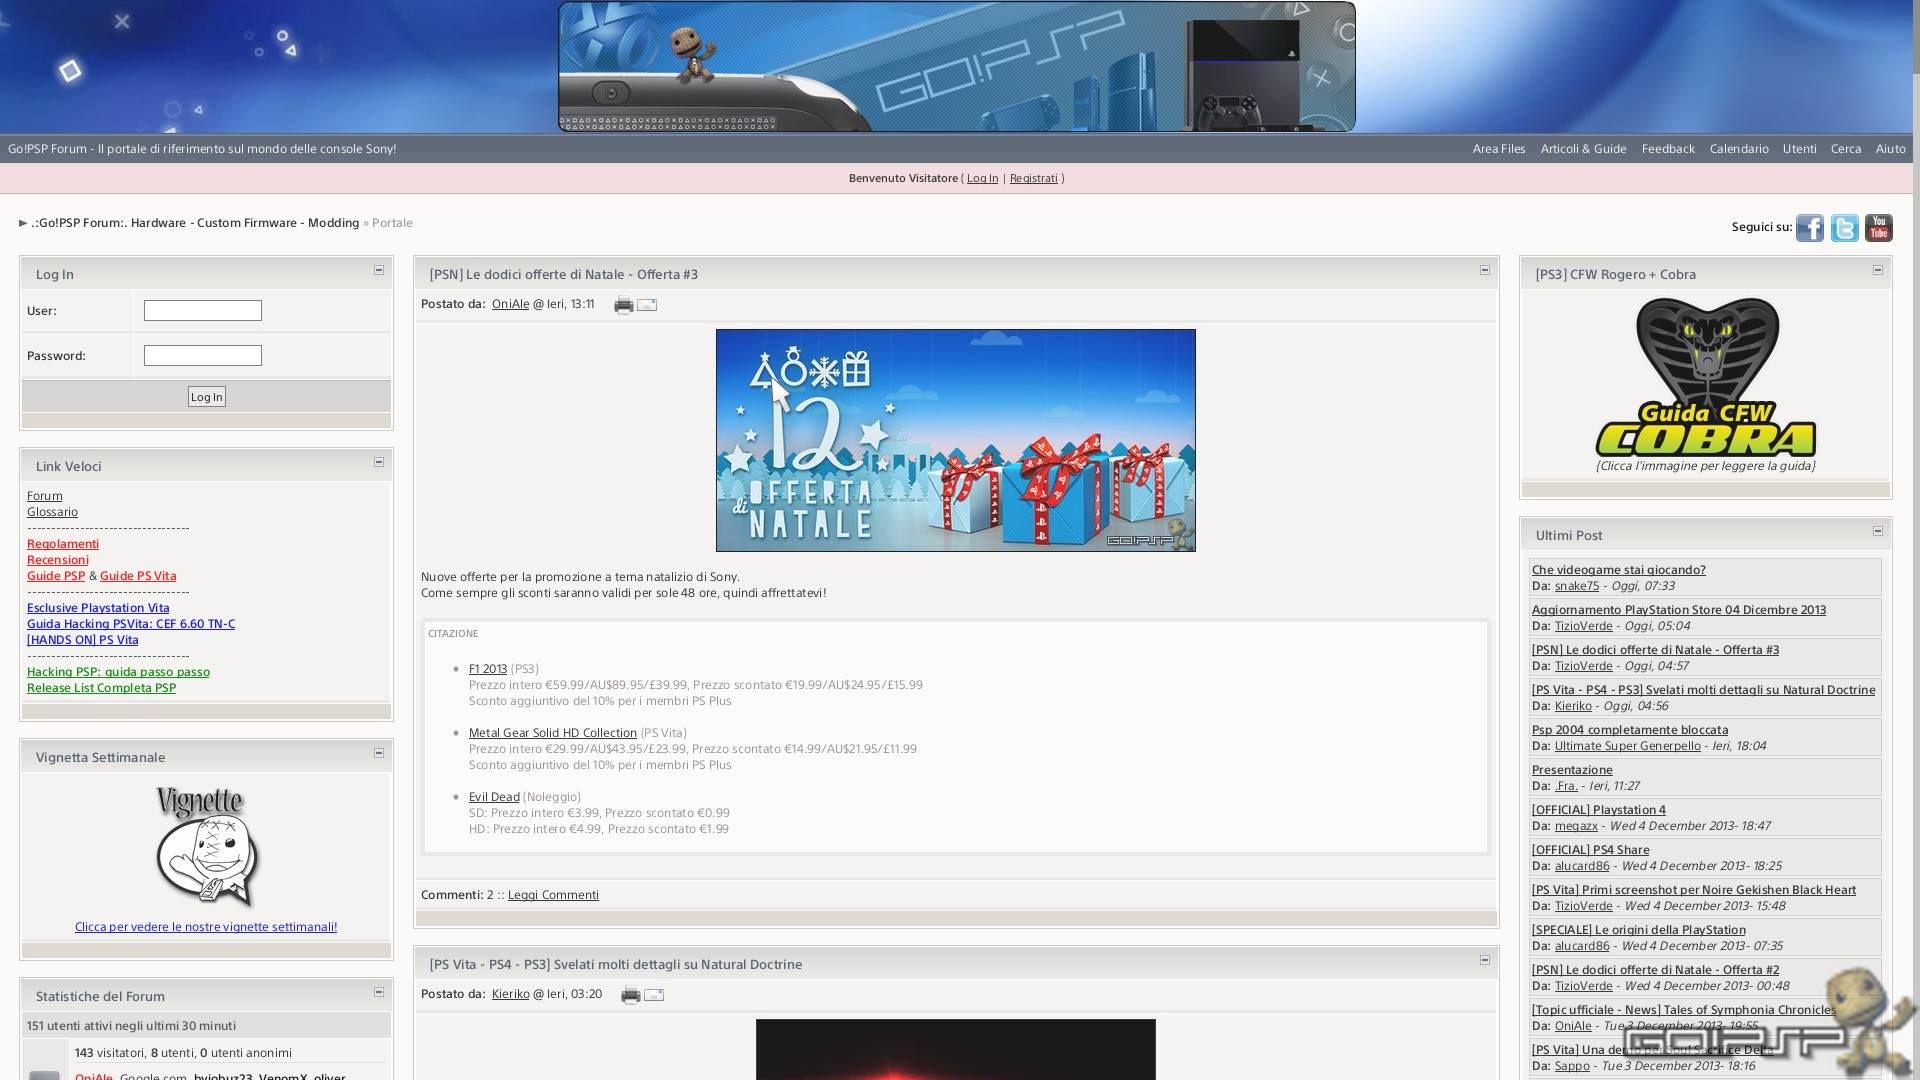Image resolution: width=1920 pixels, height=1080 pixels.
Task: Focus the Password input field
Action: point(203,356)
